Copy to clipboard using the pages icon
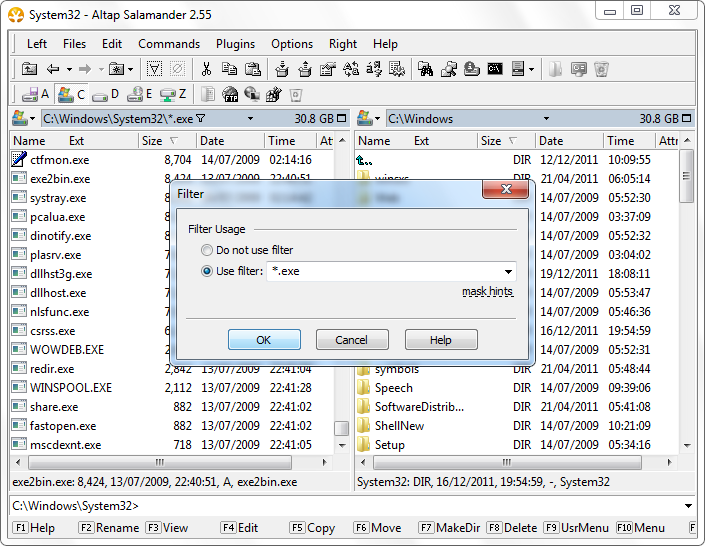The width and height of the screenshot is (705, 546). [229, 69]
